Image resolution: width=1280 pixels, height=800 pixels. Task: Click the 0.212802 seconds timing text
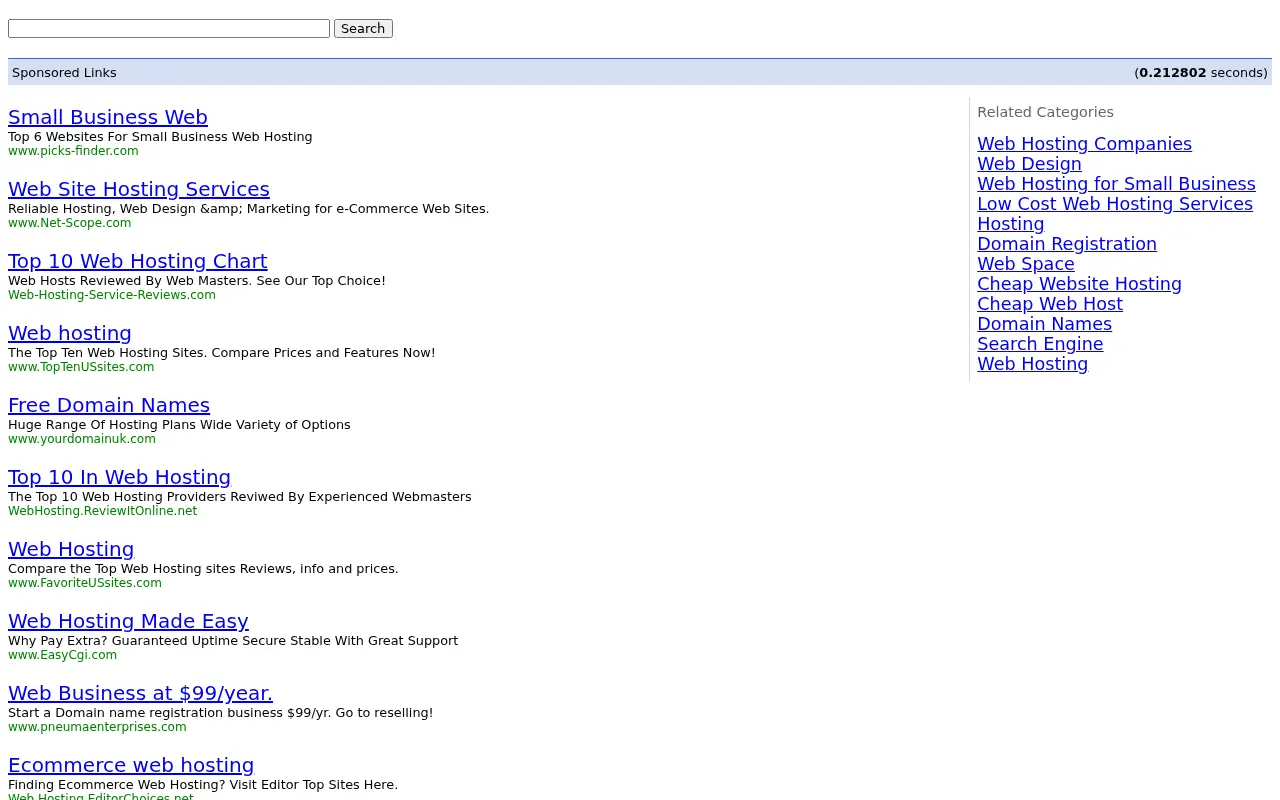click(x=1201, y=72)
